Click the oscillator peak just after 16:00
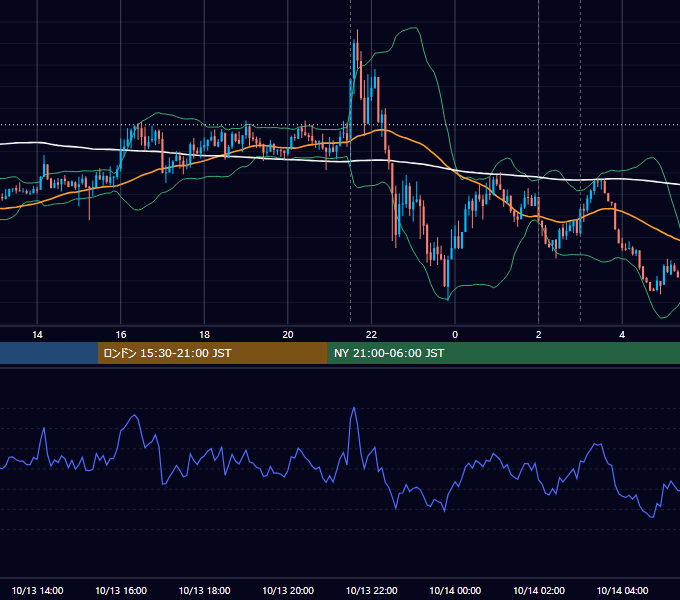 pos(135,416)
